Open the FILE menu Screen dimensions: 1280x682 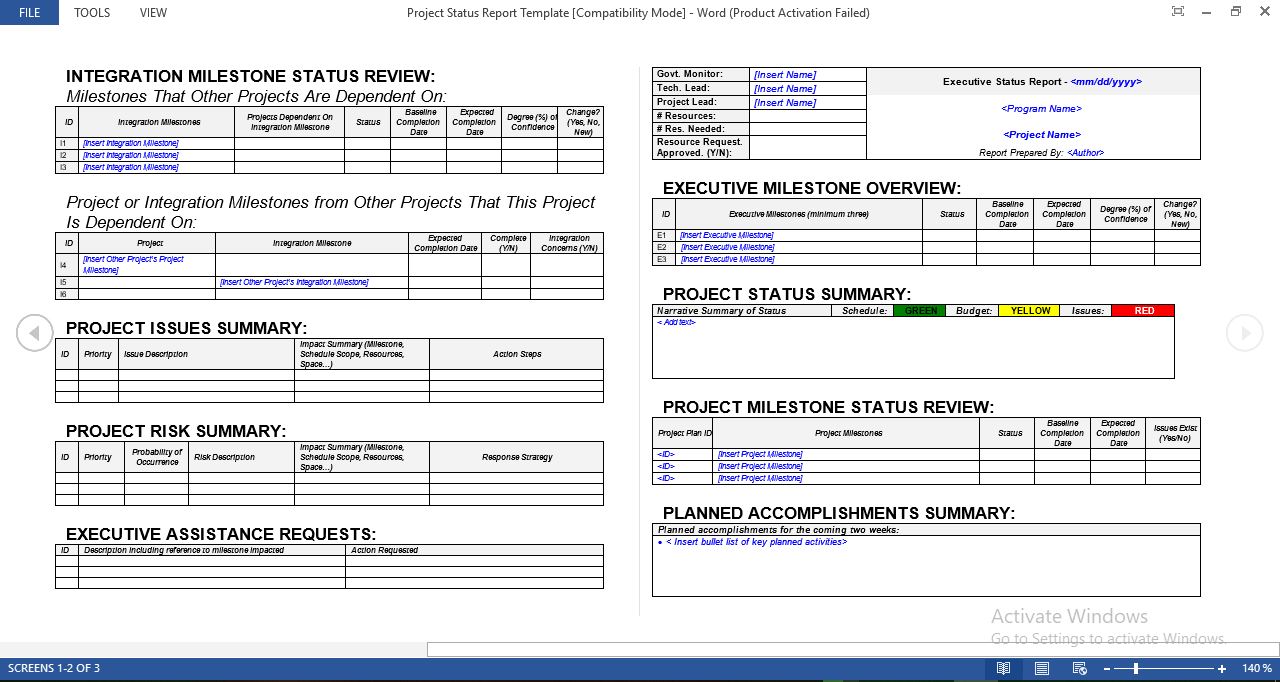coord(29,12)
